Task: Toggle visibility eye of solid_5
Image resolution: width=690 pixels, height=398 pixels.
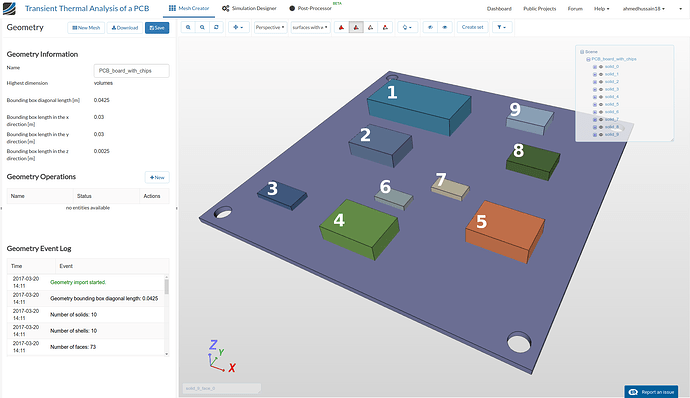Action: click(x=601, y=105)
